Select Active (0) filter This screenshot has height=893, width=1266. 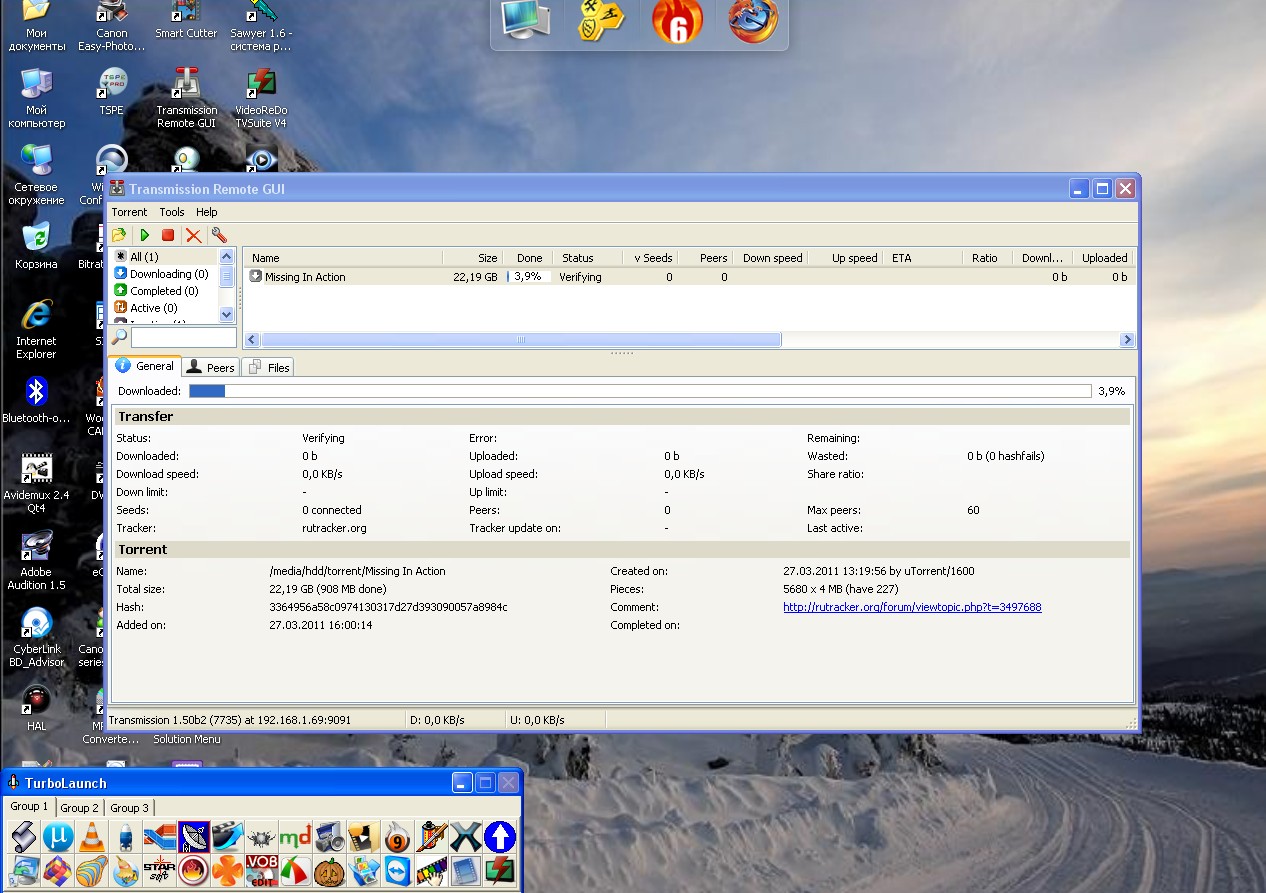click(x=147, y=308)
